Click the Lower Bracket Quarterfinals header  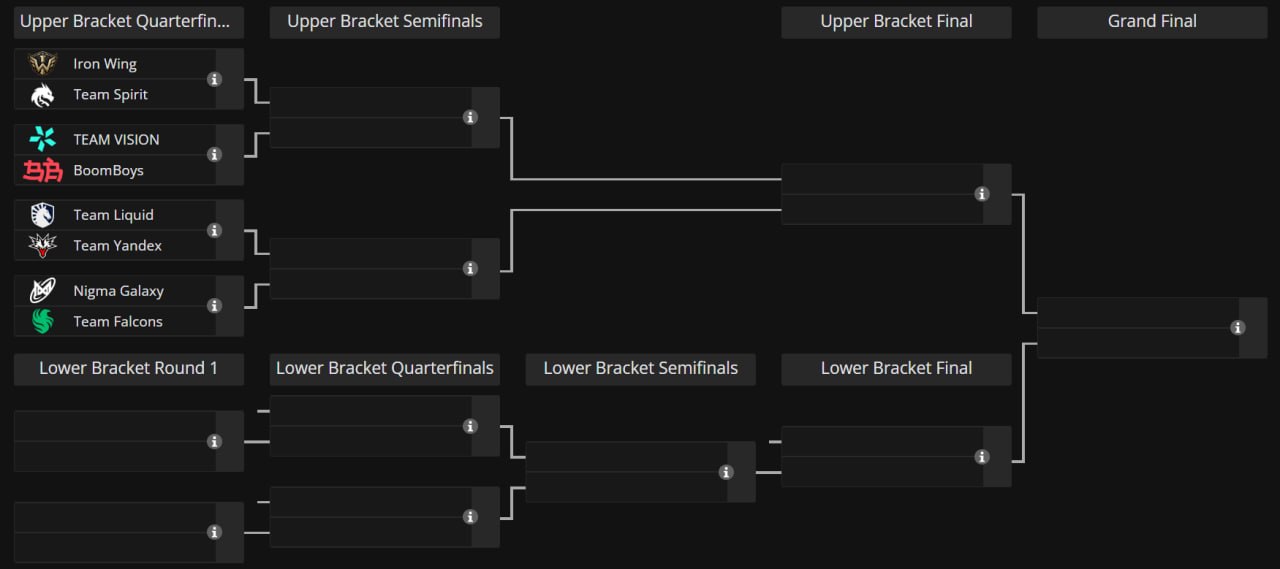pos(385,369)
